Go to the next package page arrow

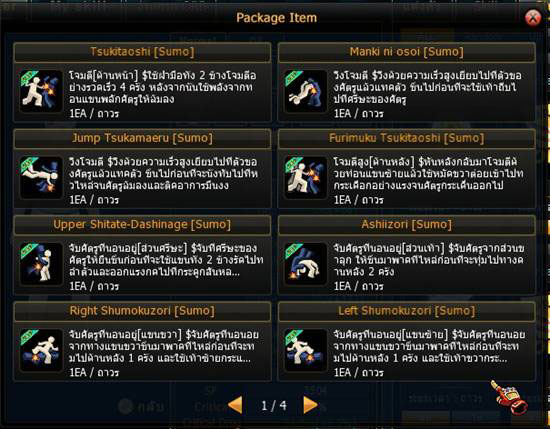[310, 405]
